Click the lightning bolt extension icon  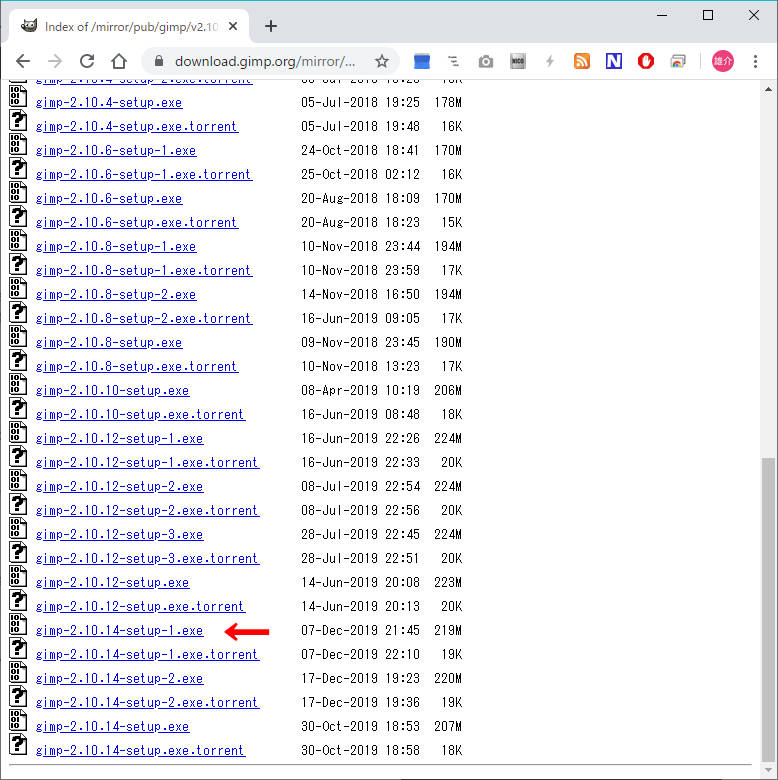tap(550, 61)
